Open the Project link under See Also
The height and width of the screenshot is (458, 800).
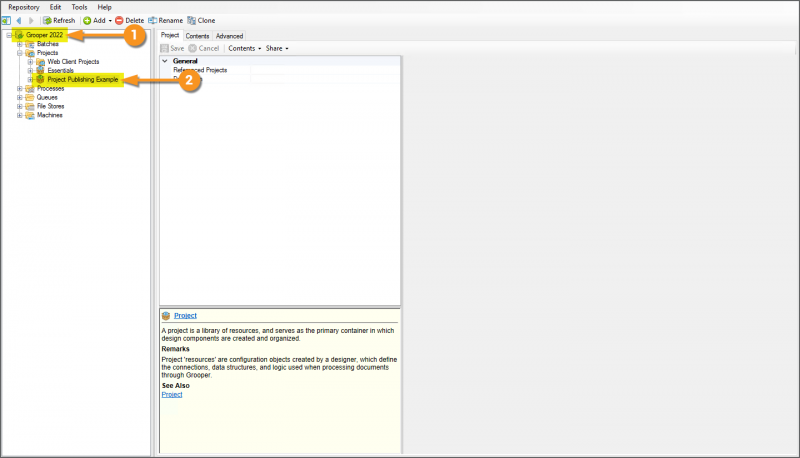click(x=172, y=395)
